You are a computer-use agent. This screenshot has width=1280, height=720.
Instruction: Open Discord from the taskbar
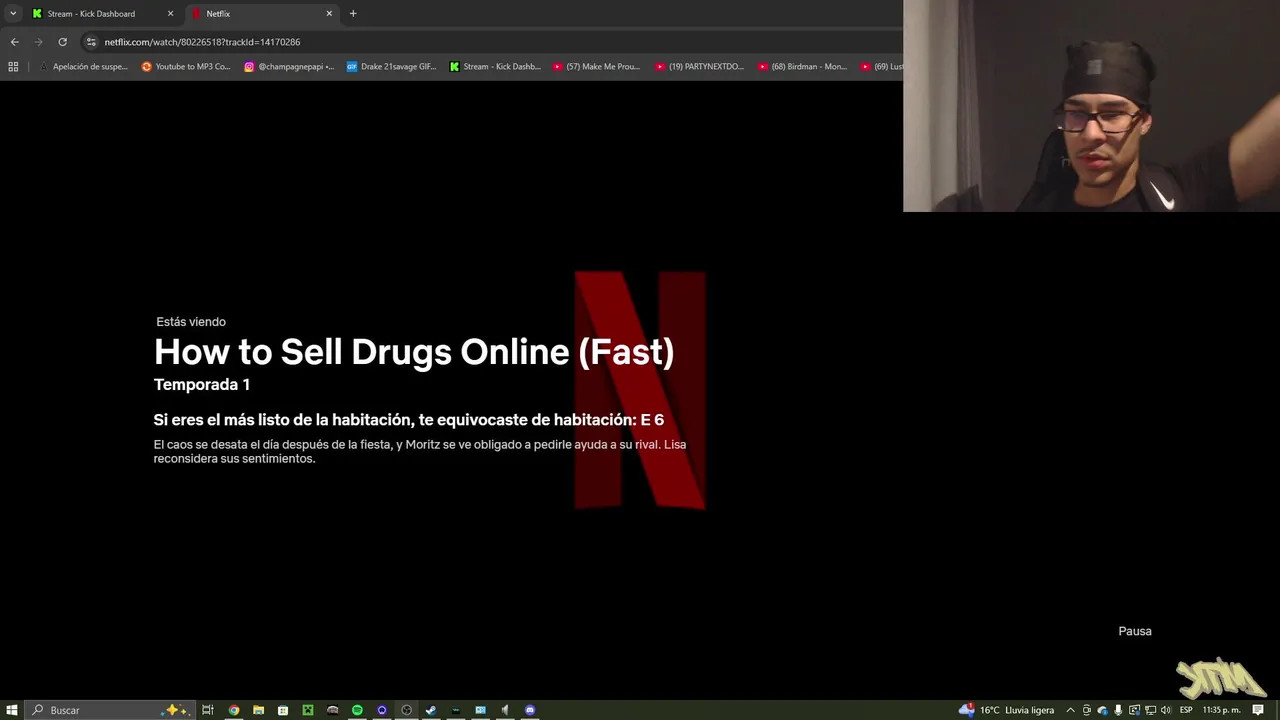pos(530,710)
